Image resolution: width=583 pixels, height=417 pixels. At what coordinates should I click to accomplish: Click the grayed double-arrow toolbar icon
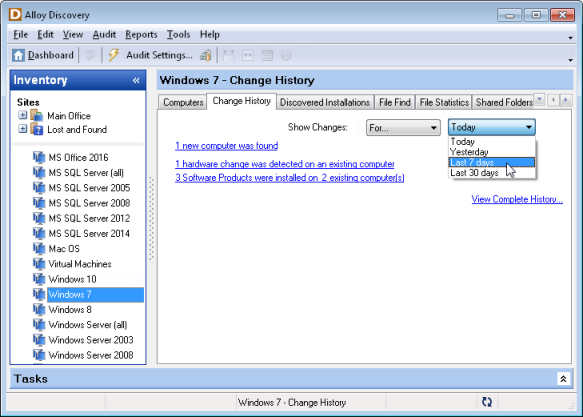pos(248,55)
